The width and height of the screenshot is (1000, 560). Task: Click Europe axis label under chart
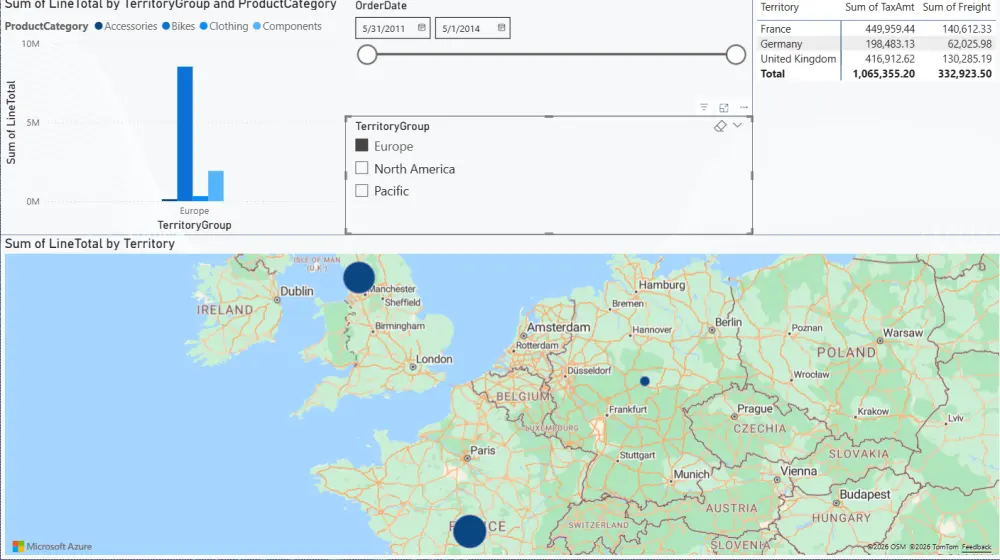[x=194, y=210]
